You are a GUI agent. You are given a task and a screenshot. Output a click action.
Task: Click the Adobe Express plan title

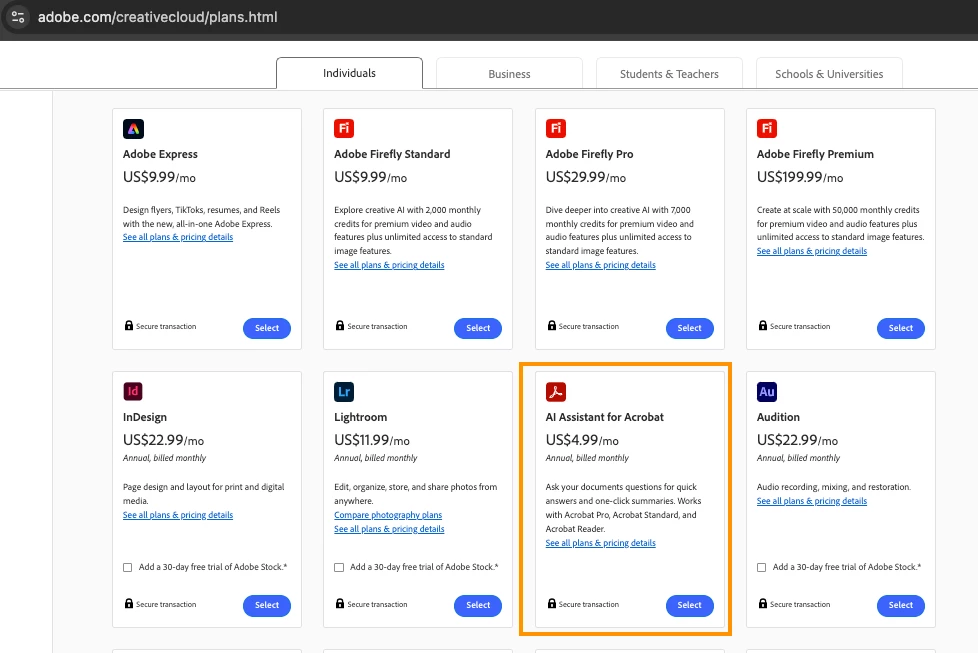click(x=160, y=154)
